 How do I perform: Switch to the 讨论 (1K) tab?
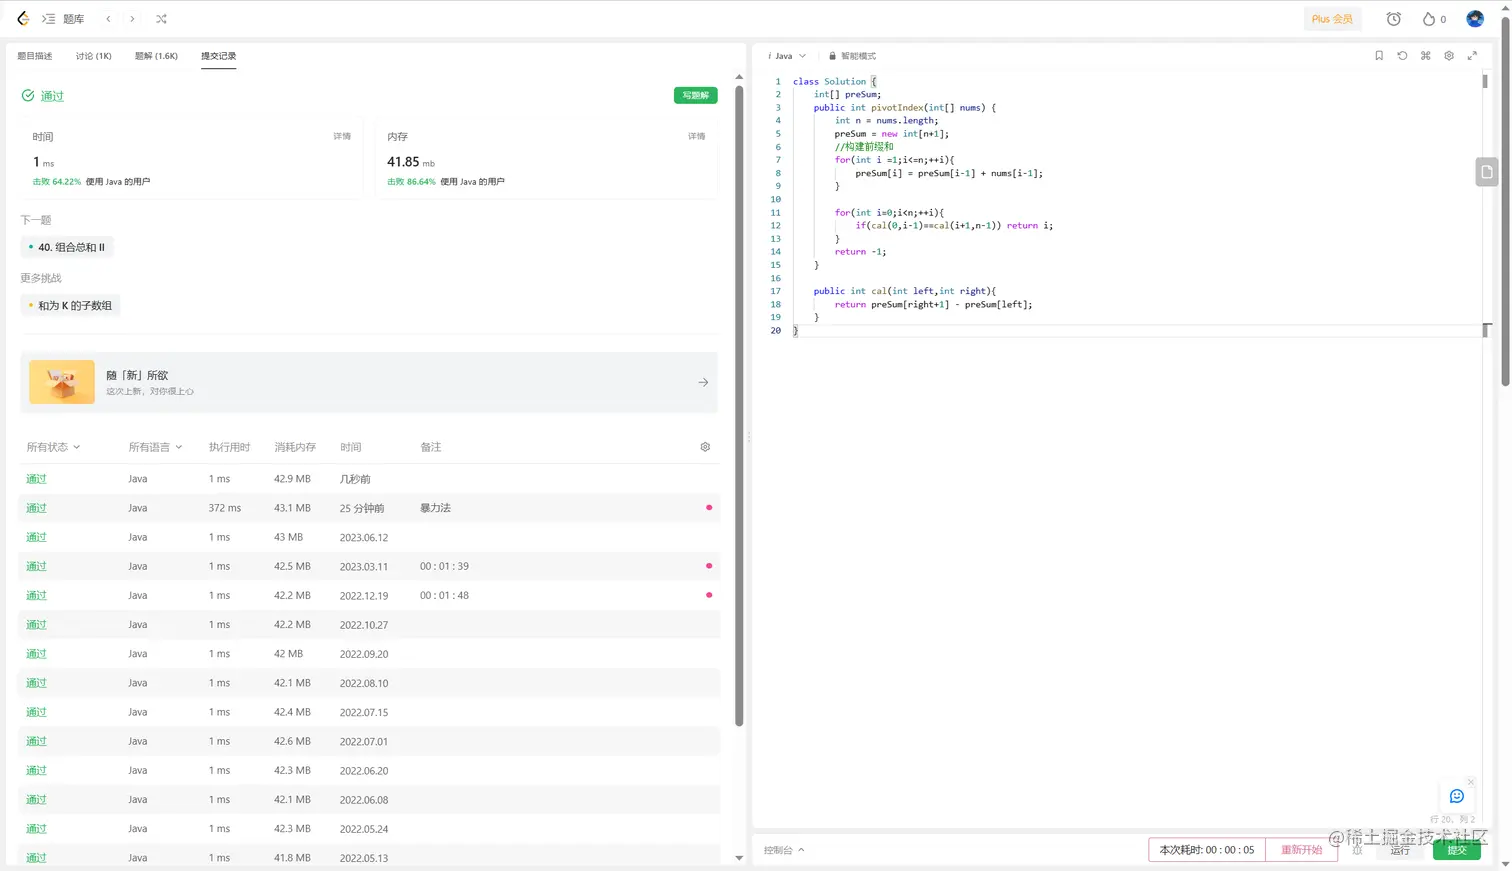(x=94, y=56)
